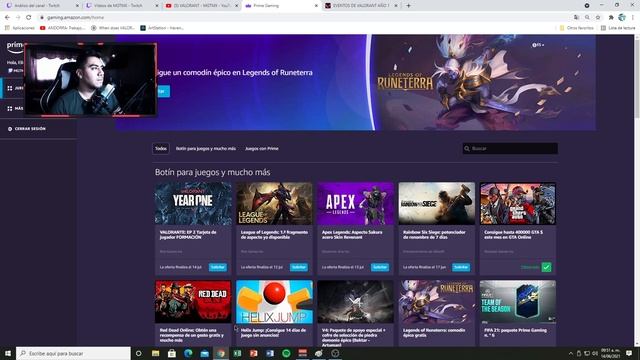Viewport: 640px width, 360px height.
Task: Open the Chrome profile avatar
Action: coord(622,18)
